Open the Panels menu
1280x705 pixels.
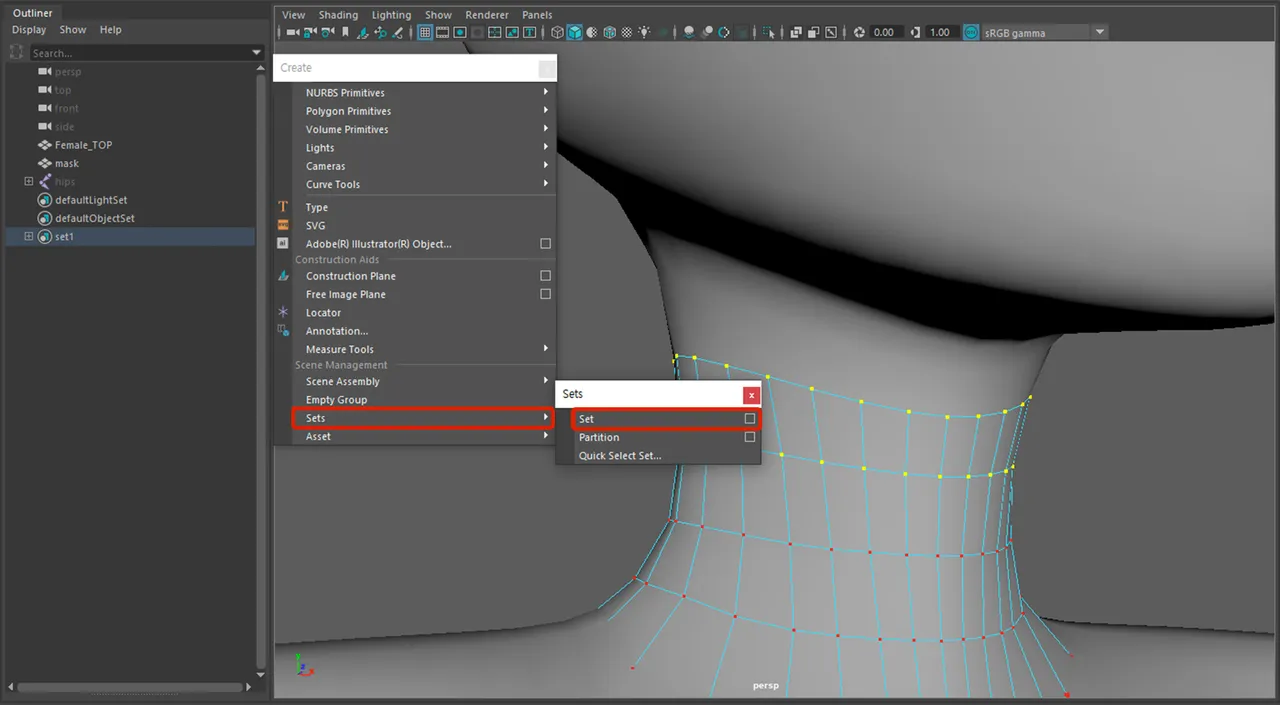[537, 15]
